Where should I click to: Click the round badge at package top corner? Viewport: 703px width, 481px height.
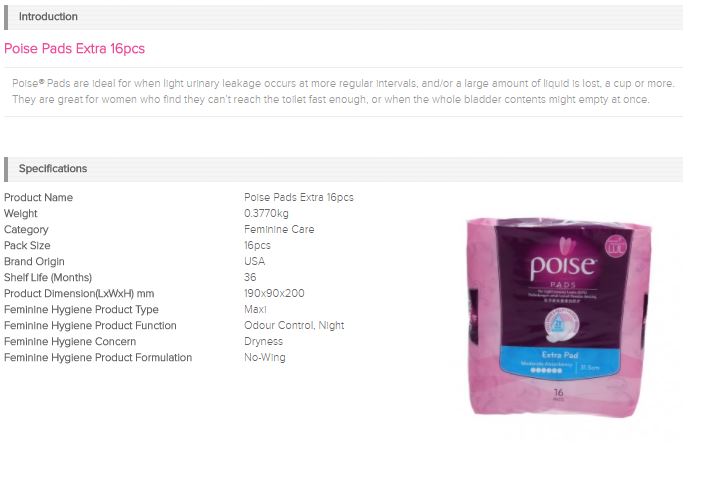[615, 247]
